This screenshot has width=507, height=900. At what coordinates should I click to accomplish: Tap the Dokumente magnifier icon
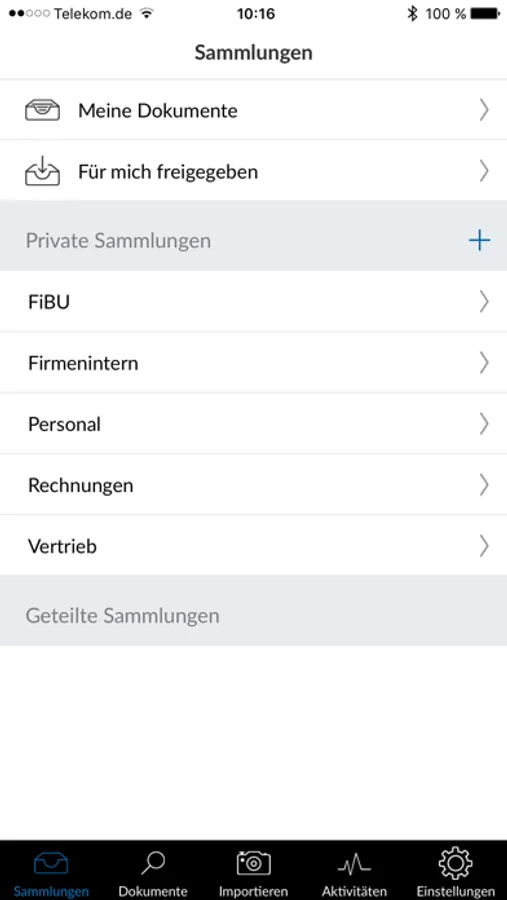click(153, 863)
